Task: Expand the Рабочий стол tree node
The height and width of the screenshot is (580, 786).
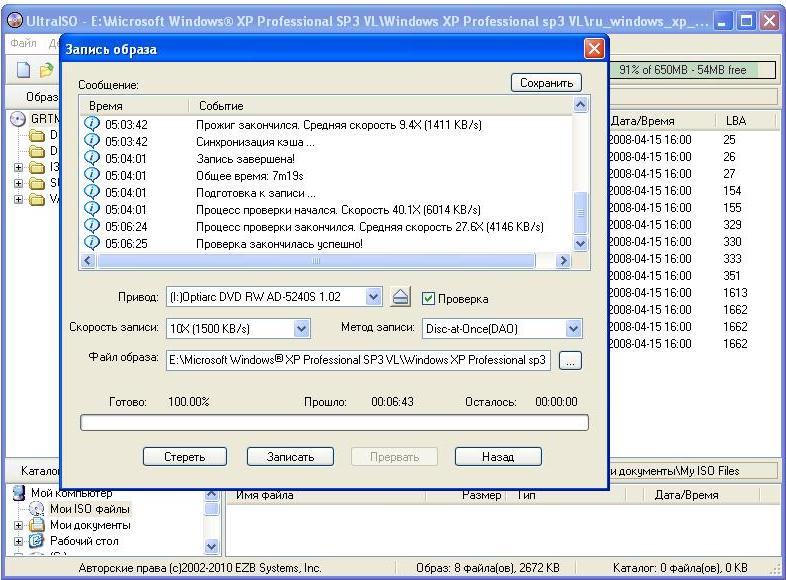Action: tap(19, 541)
